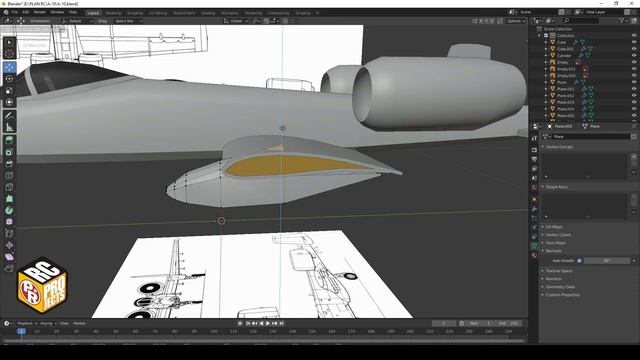The image size is (640, 360).
Task: Click the Select Box mode button
Action: pyautogui.click(x=127, y=21)
